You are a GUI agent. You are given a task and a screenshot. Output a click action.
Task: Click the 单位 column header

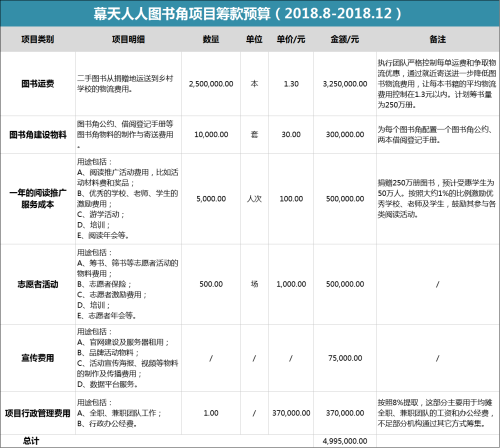pyautogui.click(x=254, y=39)
